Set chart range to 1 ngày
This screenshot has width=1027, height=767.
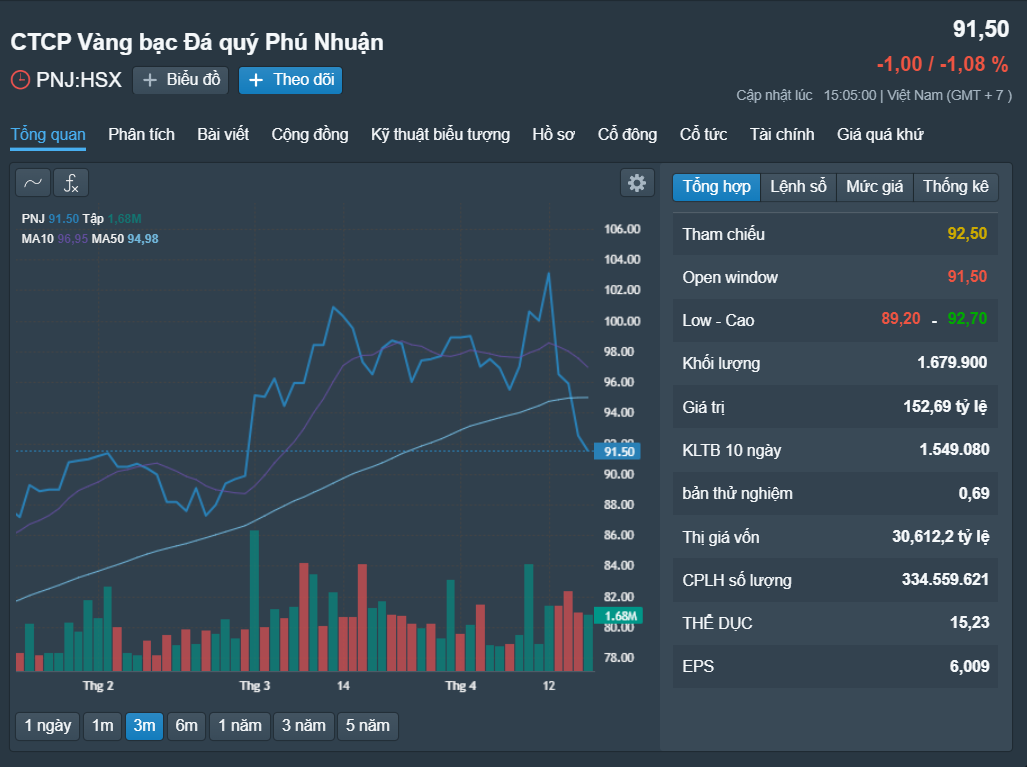(x=48, y=726)
